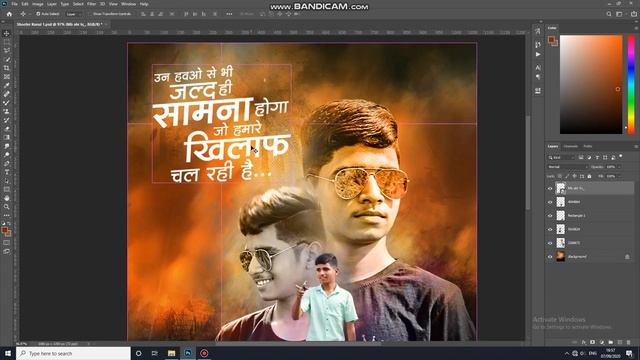Select the Hand tool
This screenshot has width=640, height=360.
7,198
